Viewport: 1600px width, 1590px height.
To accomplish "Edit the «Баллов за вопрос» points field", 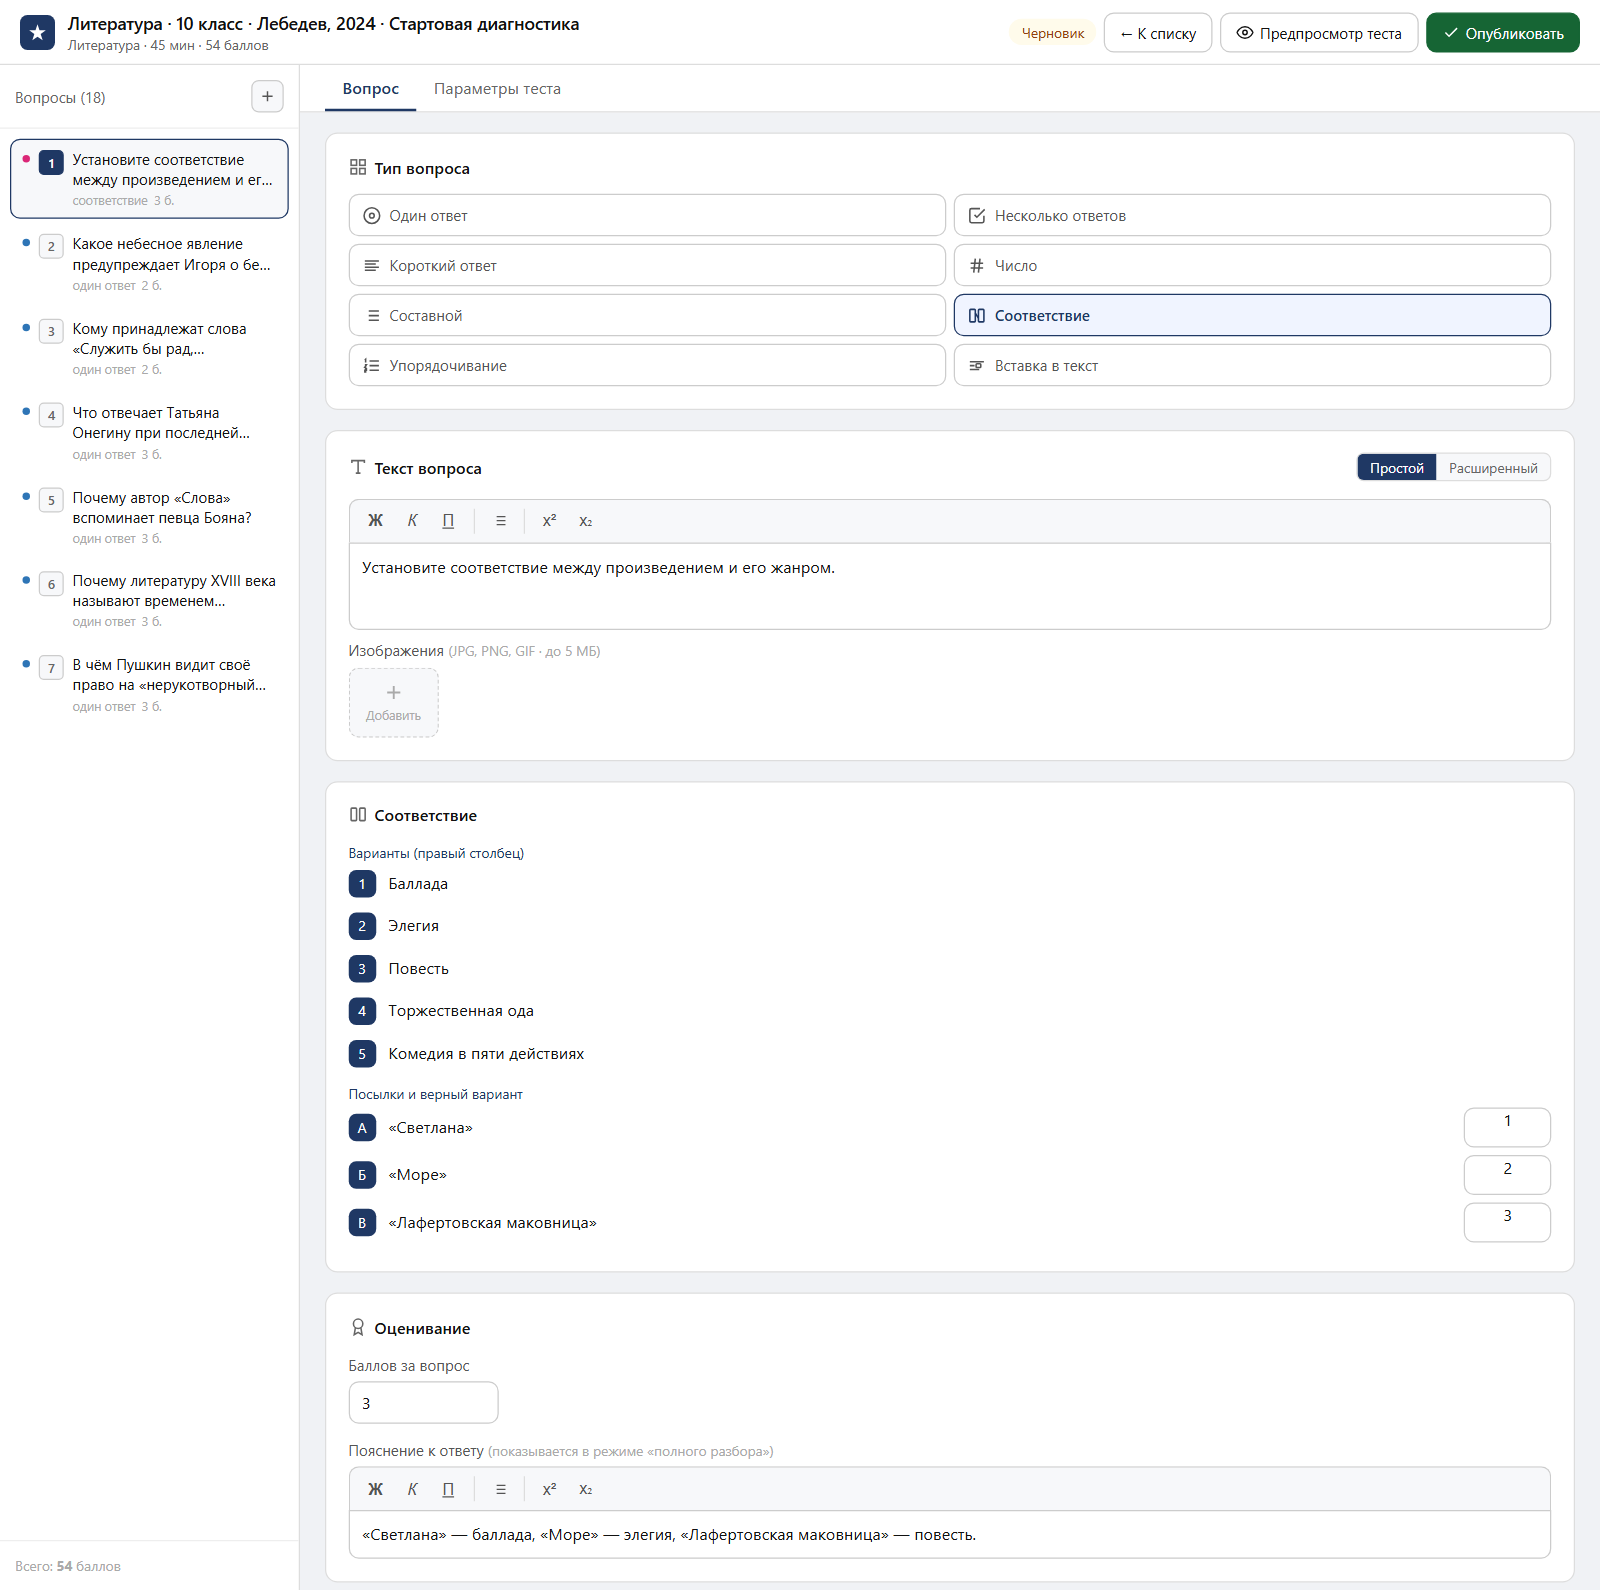I will tap(423, 1403).
